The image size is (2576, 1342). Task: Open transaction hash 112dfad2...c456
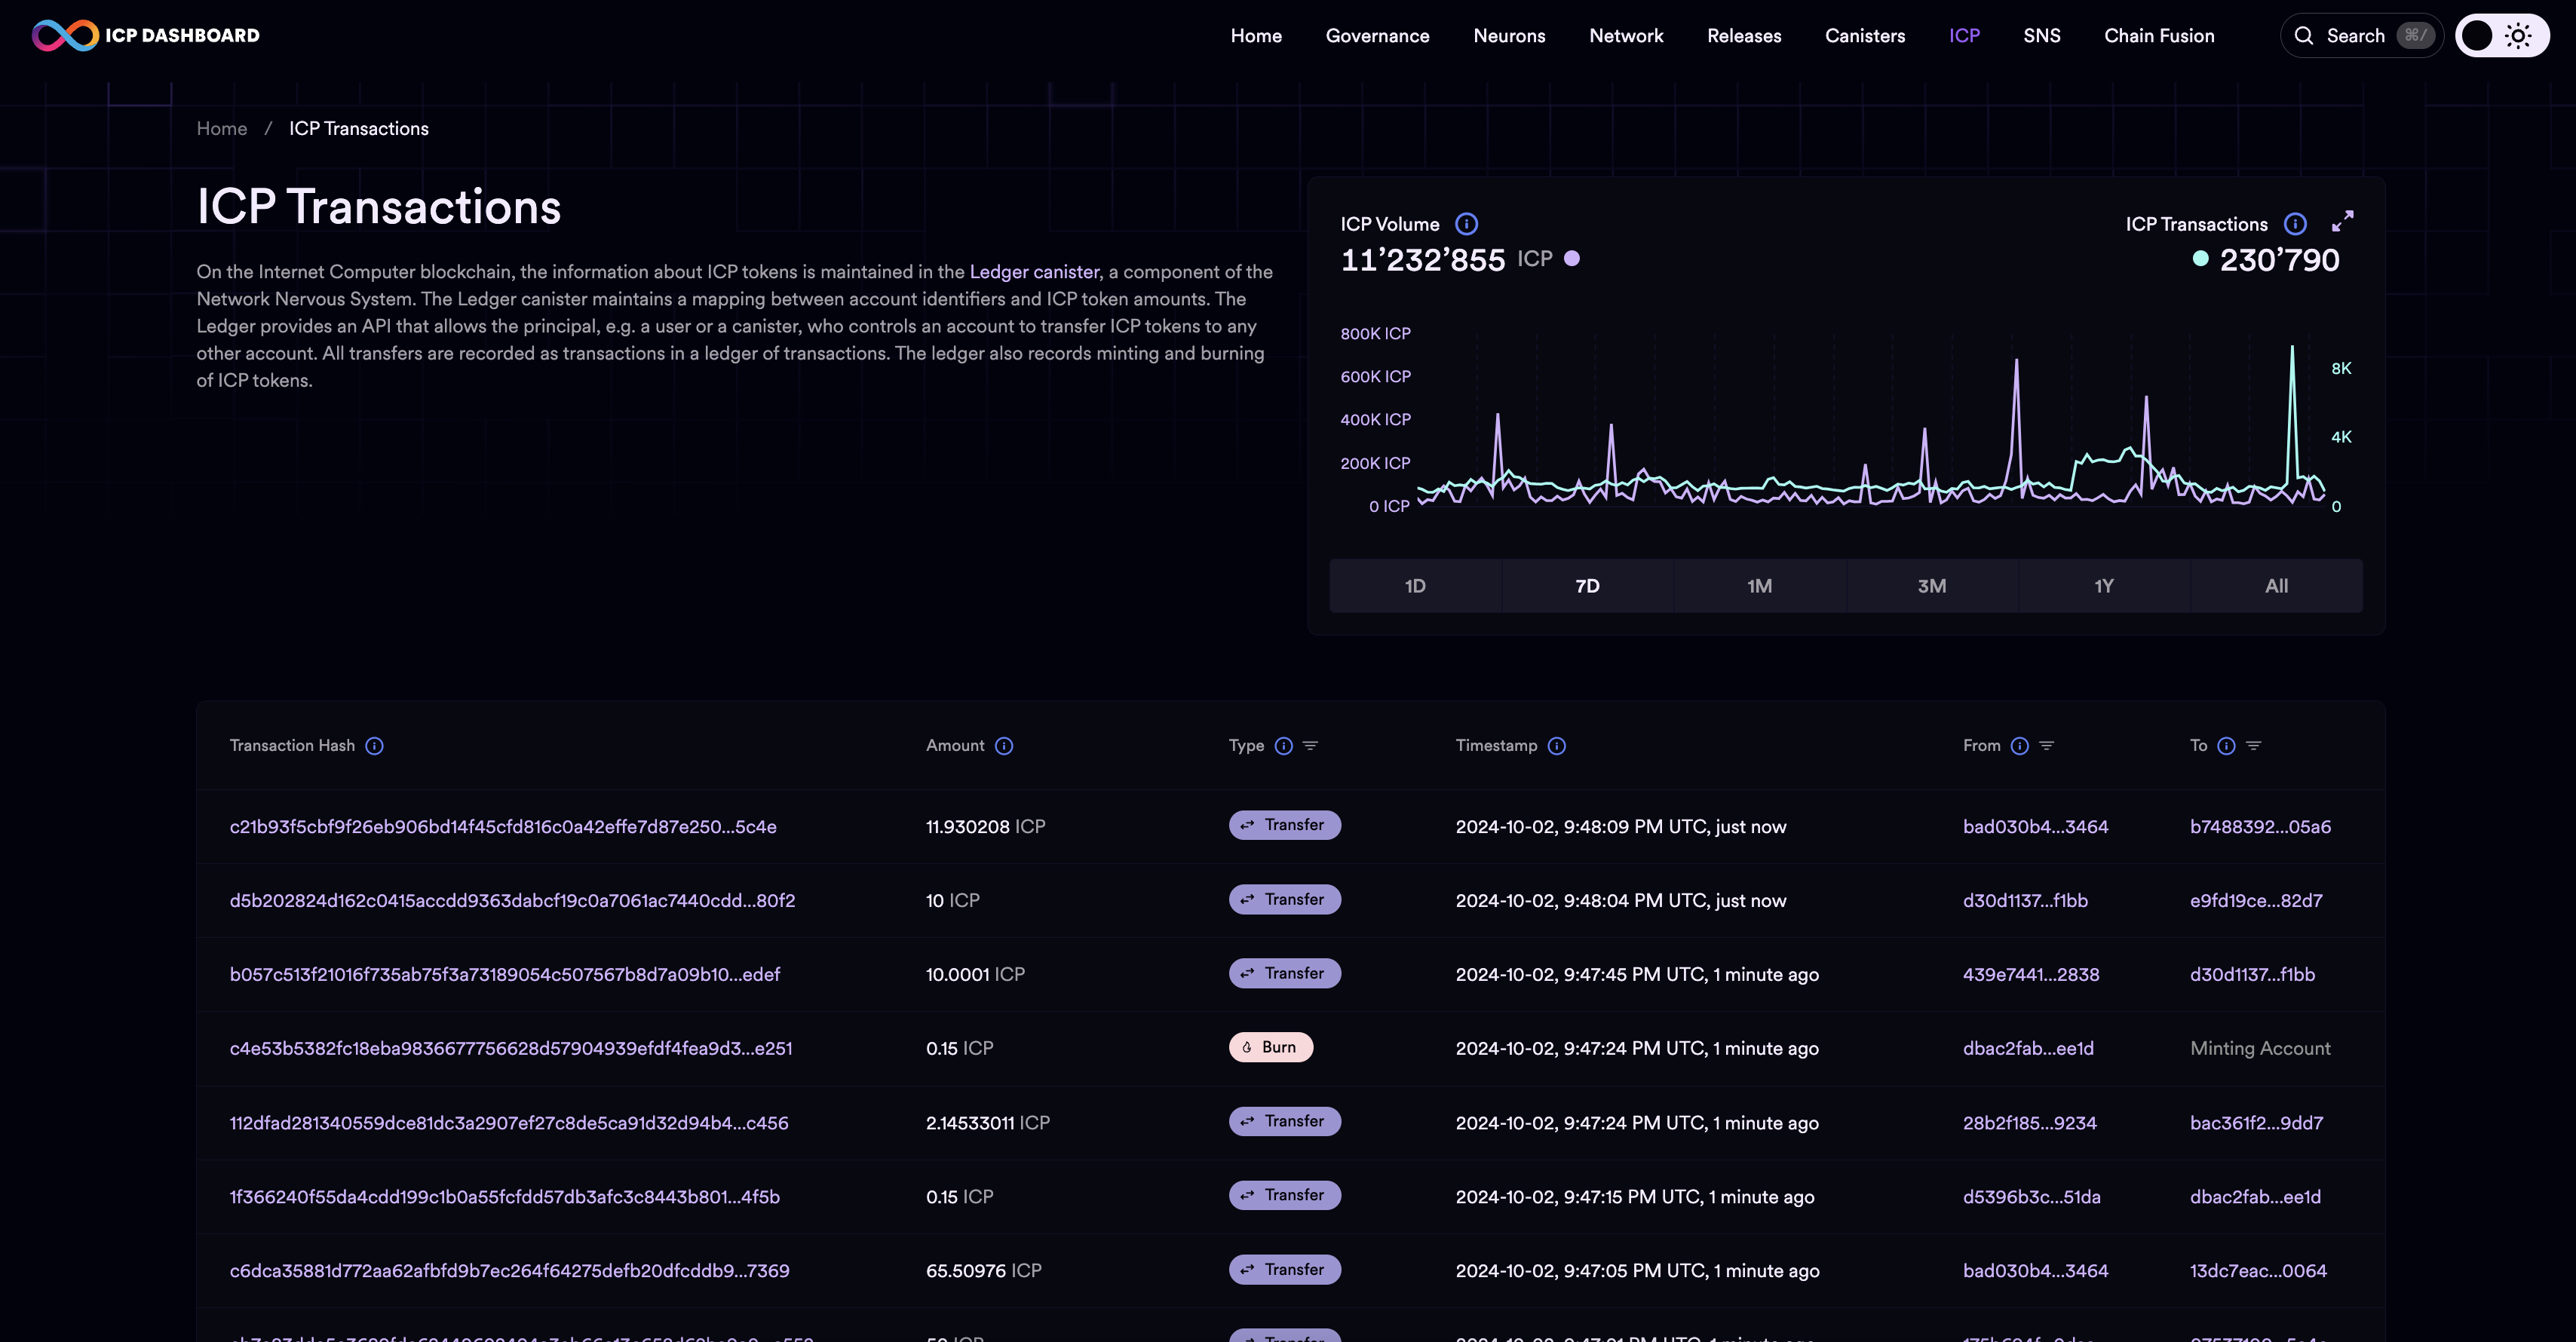coord(509,1123)
